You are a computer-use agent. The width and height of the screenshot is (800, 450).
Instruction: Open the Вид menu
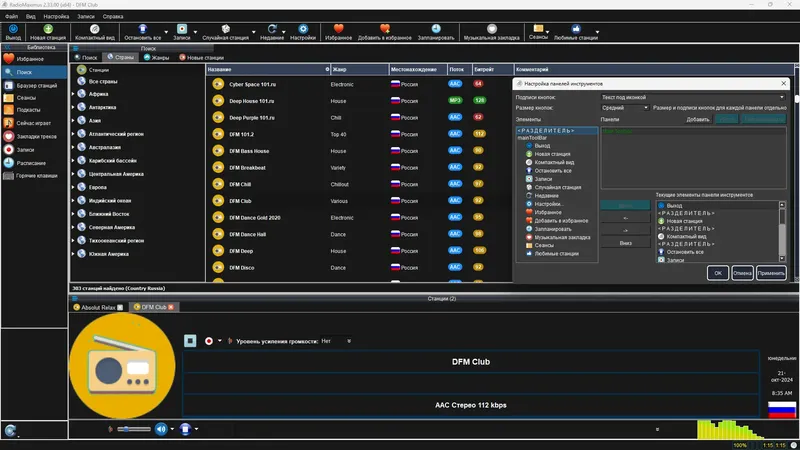pos(31,16)
